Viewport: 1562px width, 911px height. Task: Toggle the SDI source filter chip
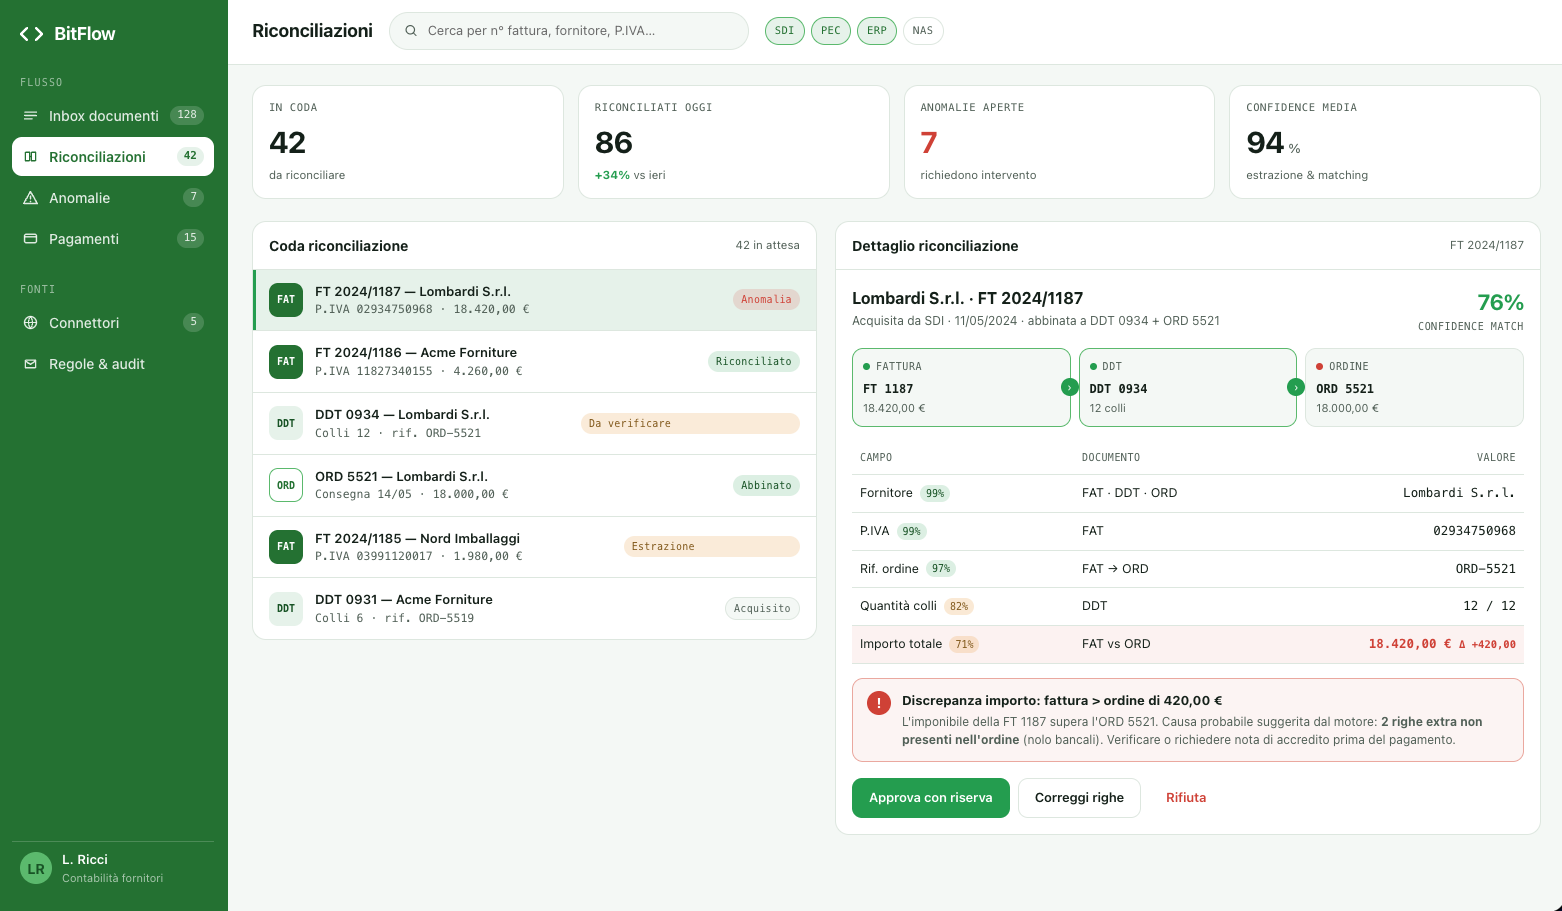tap(785, 31)
